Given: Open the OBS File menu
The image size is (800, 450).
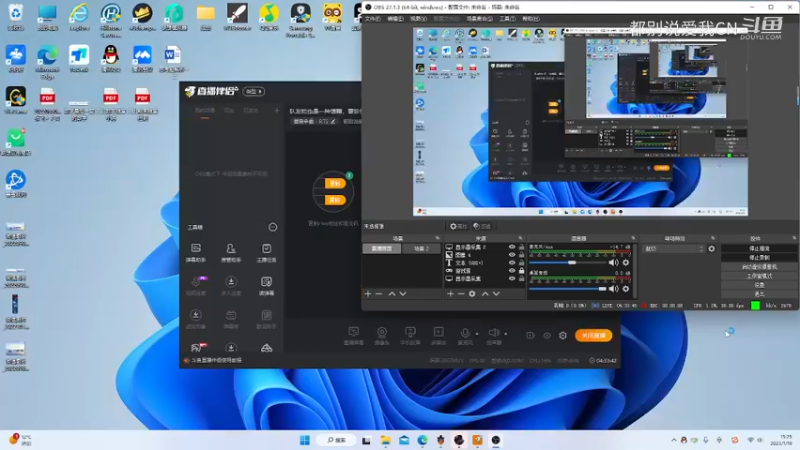Looking at the screenshot, I should (x=372, y=19).
